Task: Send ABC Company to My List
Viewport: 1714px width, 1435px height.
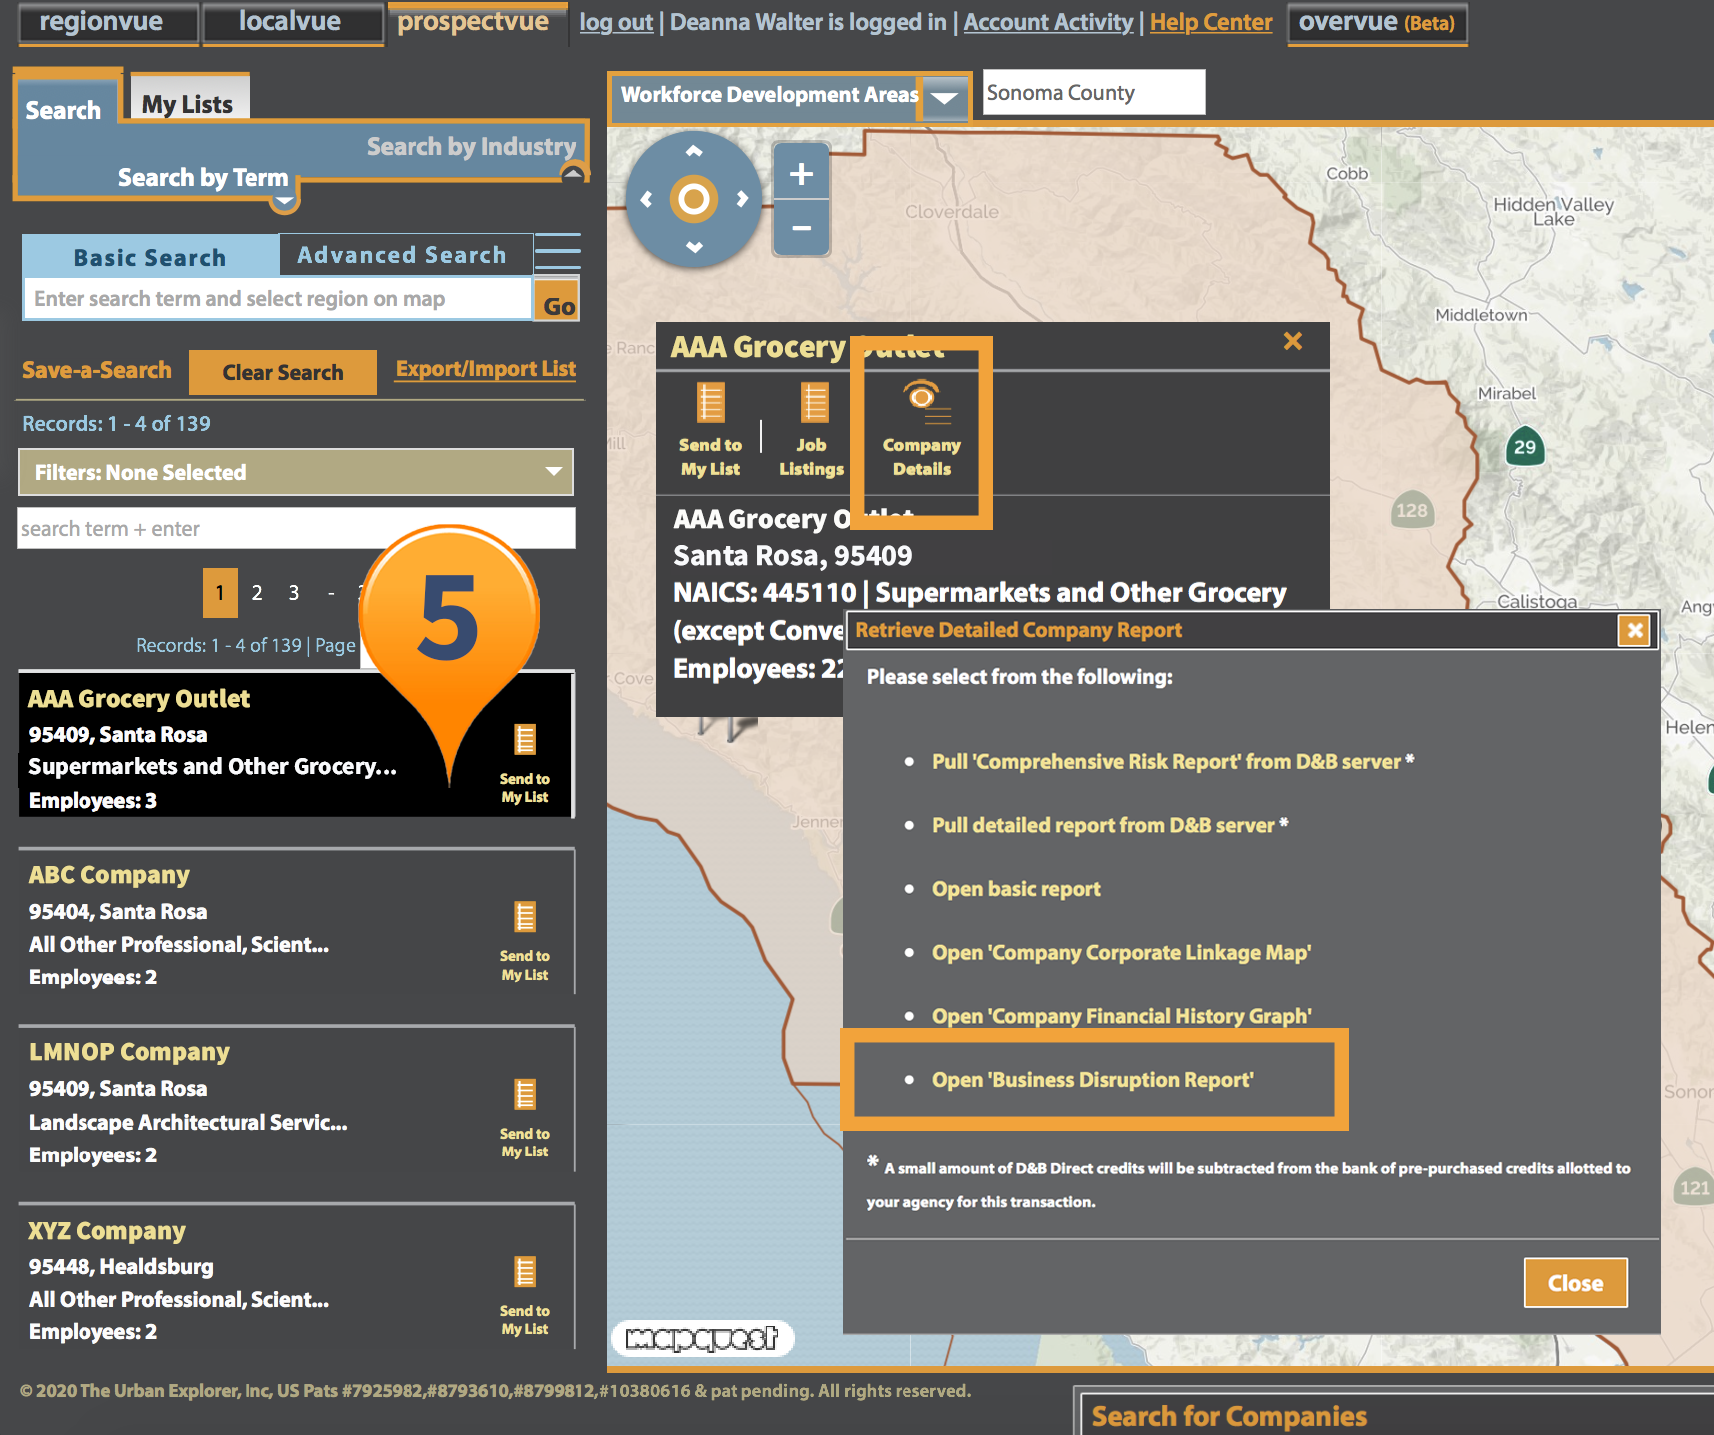Action: 524,940
